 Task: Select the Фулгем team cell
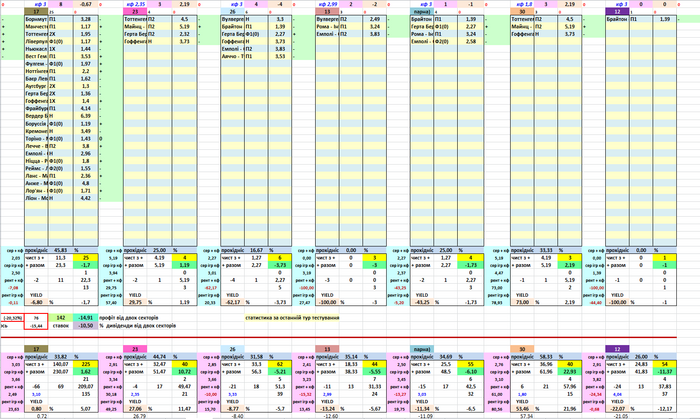point(36,64)
